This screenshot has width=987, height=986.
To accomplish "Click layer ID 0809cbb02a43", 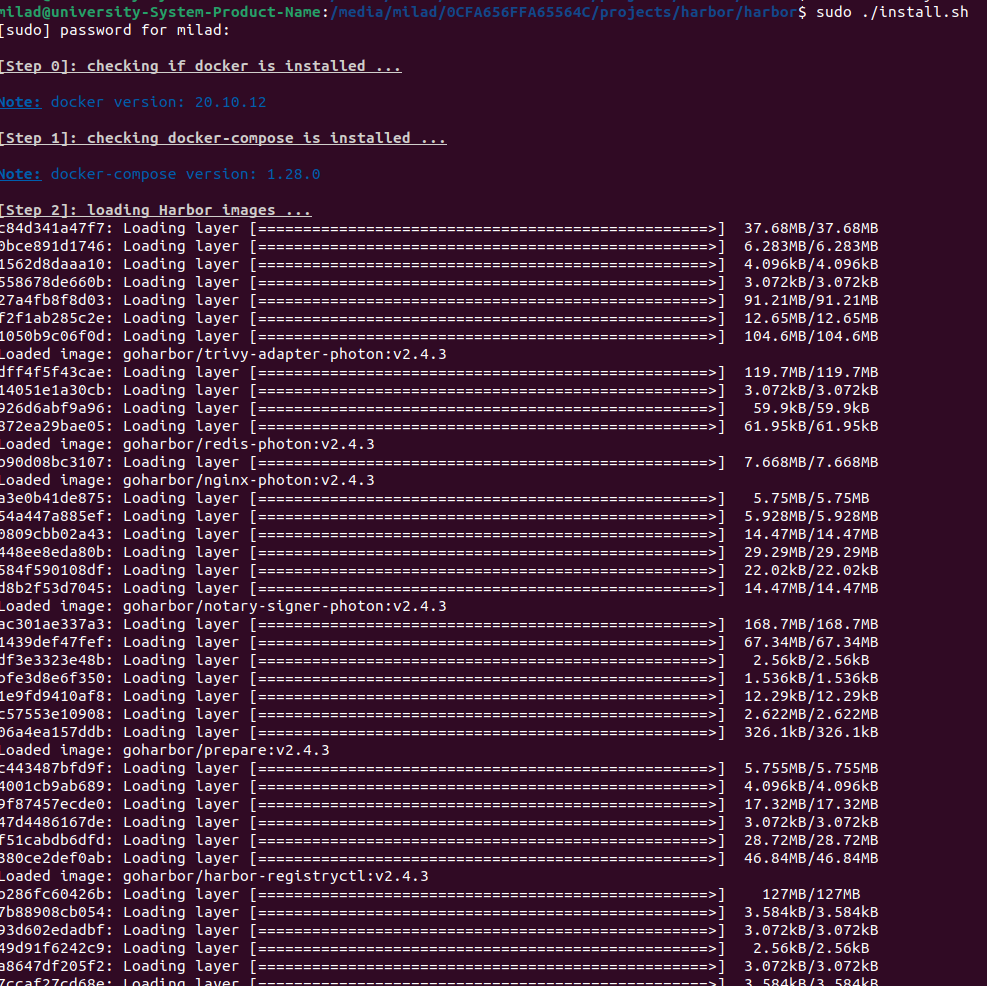I will coord(54,534).
